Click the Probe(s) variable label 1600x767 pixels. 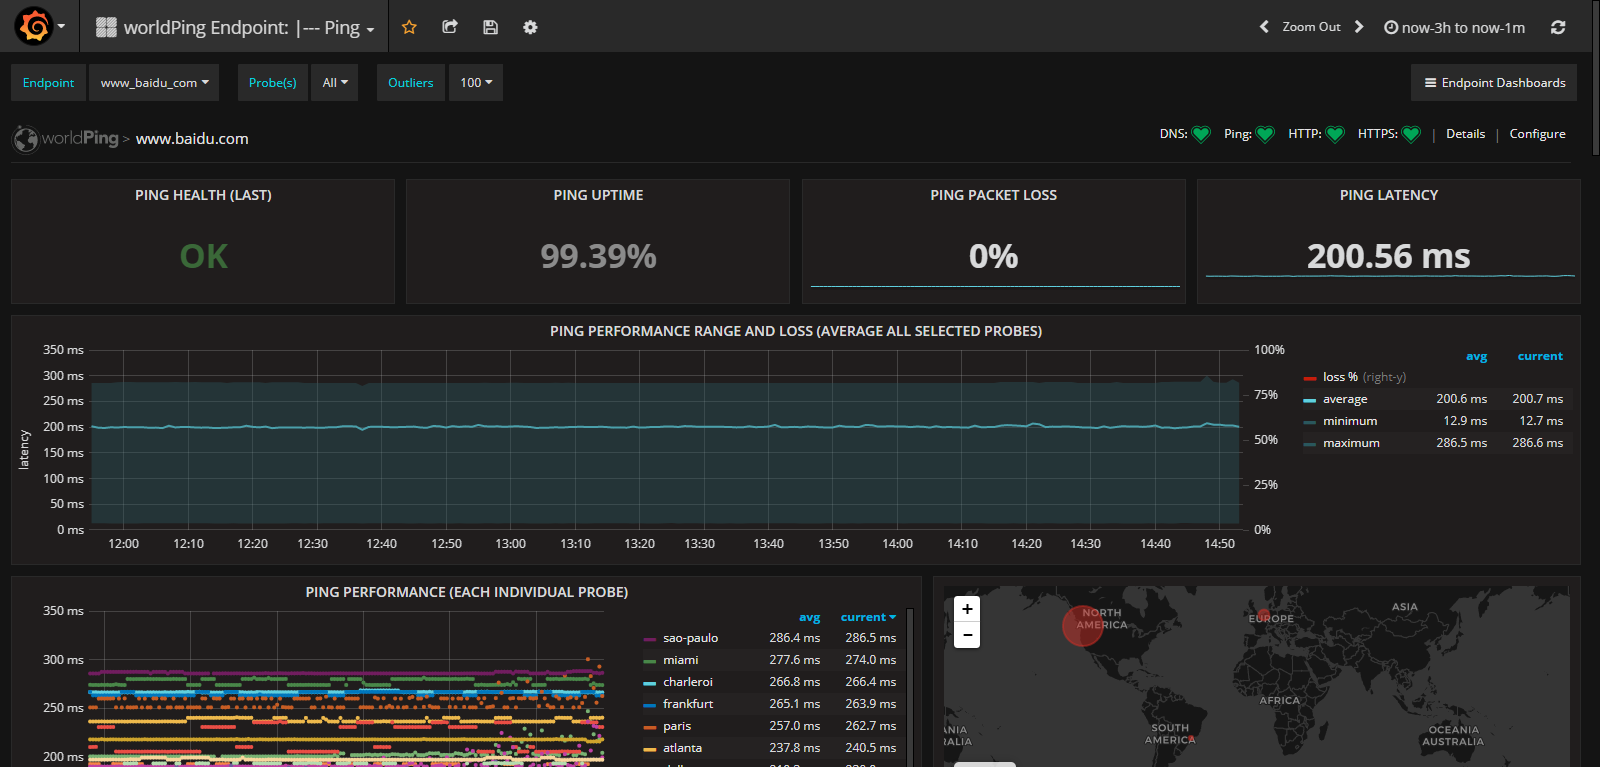pos(273,83)
